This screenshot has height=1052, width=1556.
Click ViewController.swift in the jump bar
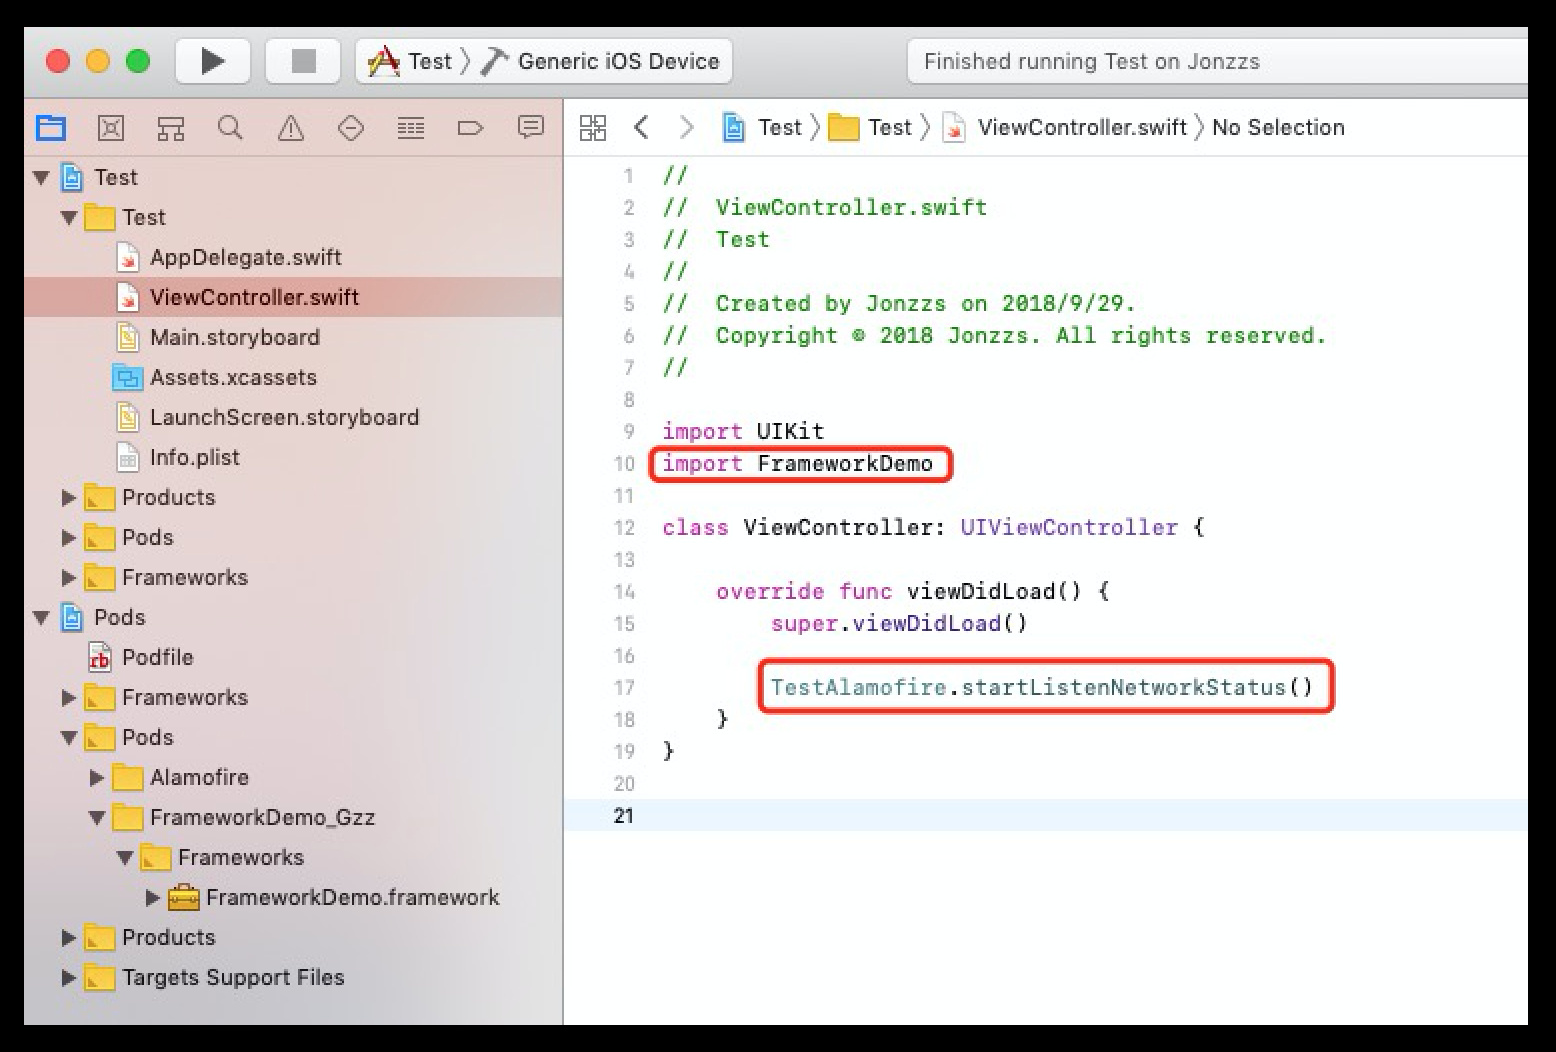pyautogui.click(x=1080, y=128)
